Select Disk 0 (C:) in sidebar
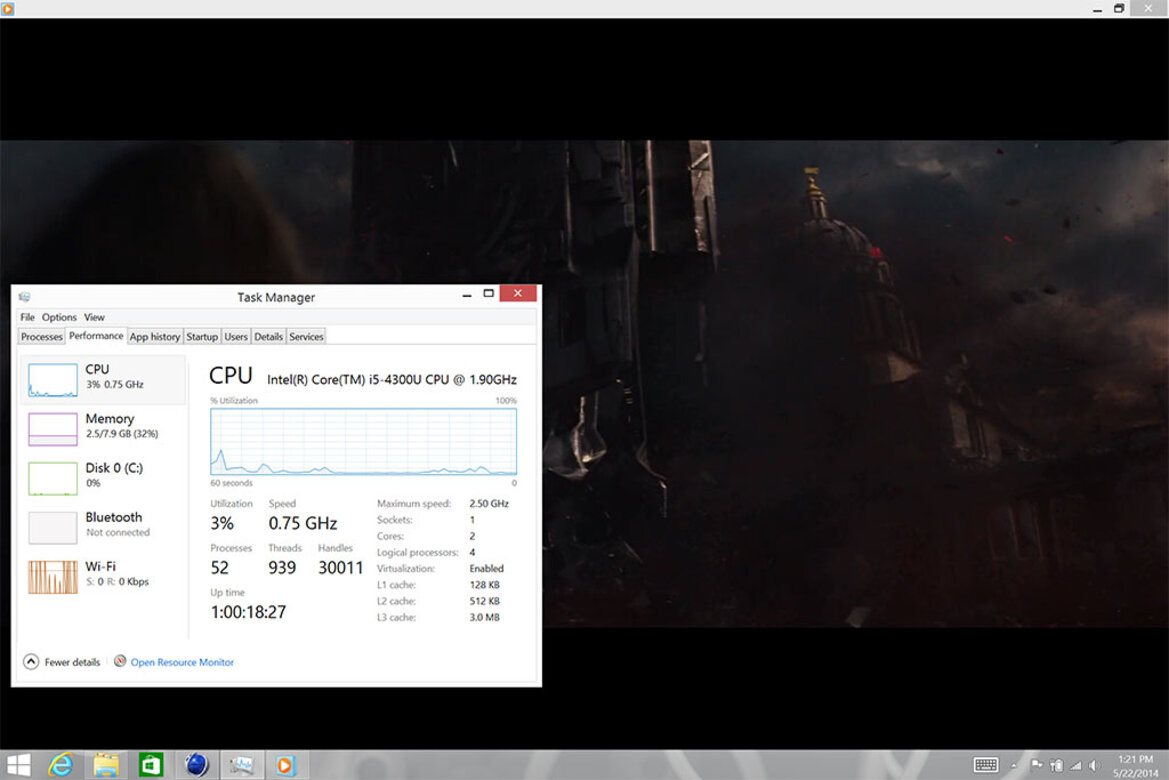 103,478
